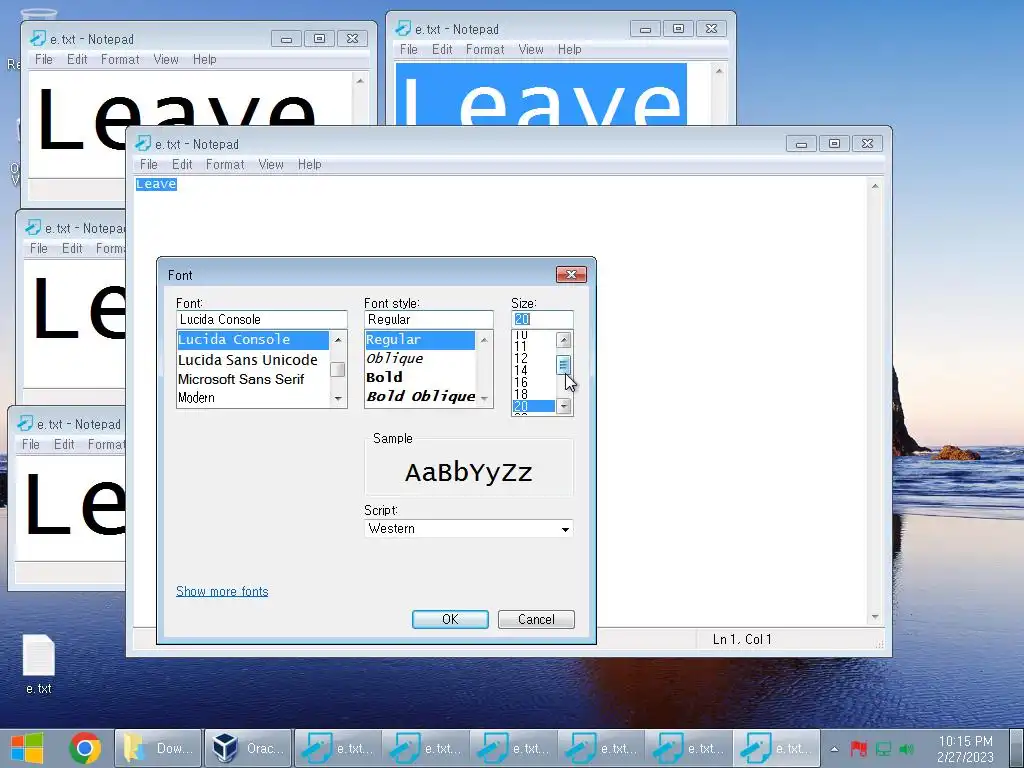Viewport: 1024px width, 768px height.
Task: Click the Font style input field
Action: (428, 319)
